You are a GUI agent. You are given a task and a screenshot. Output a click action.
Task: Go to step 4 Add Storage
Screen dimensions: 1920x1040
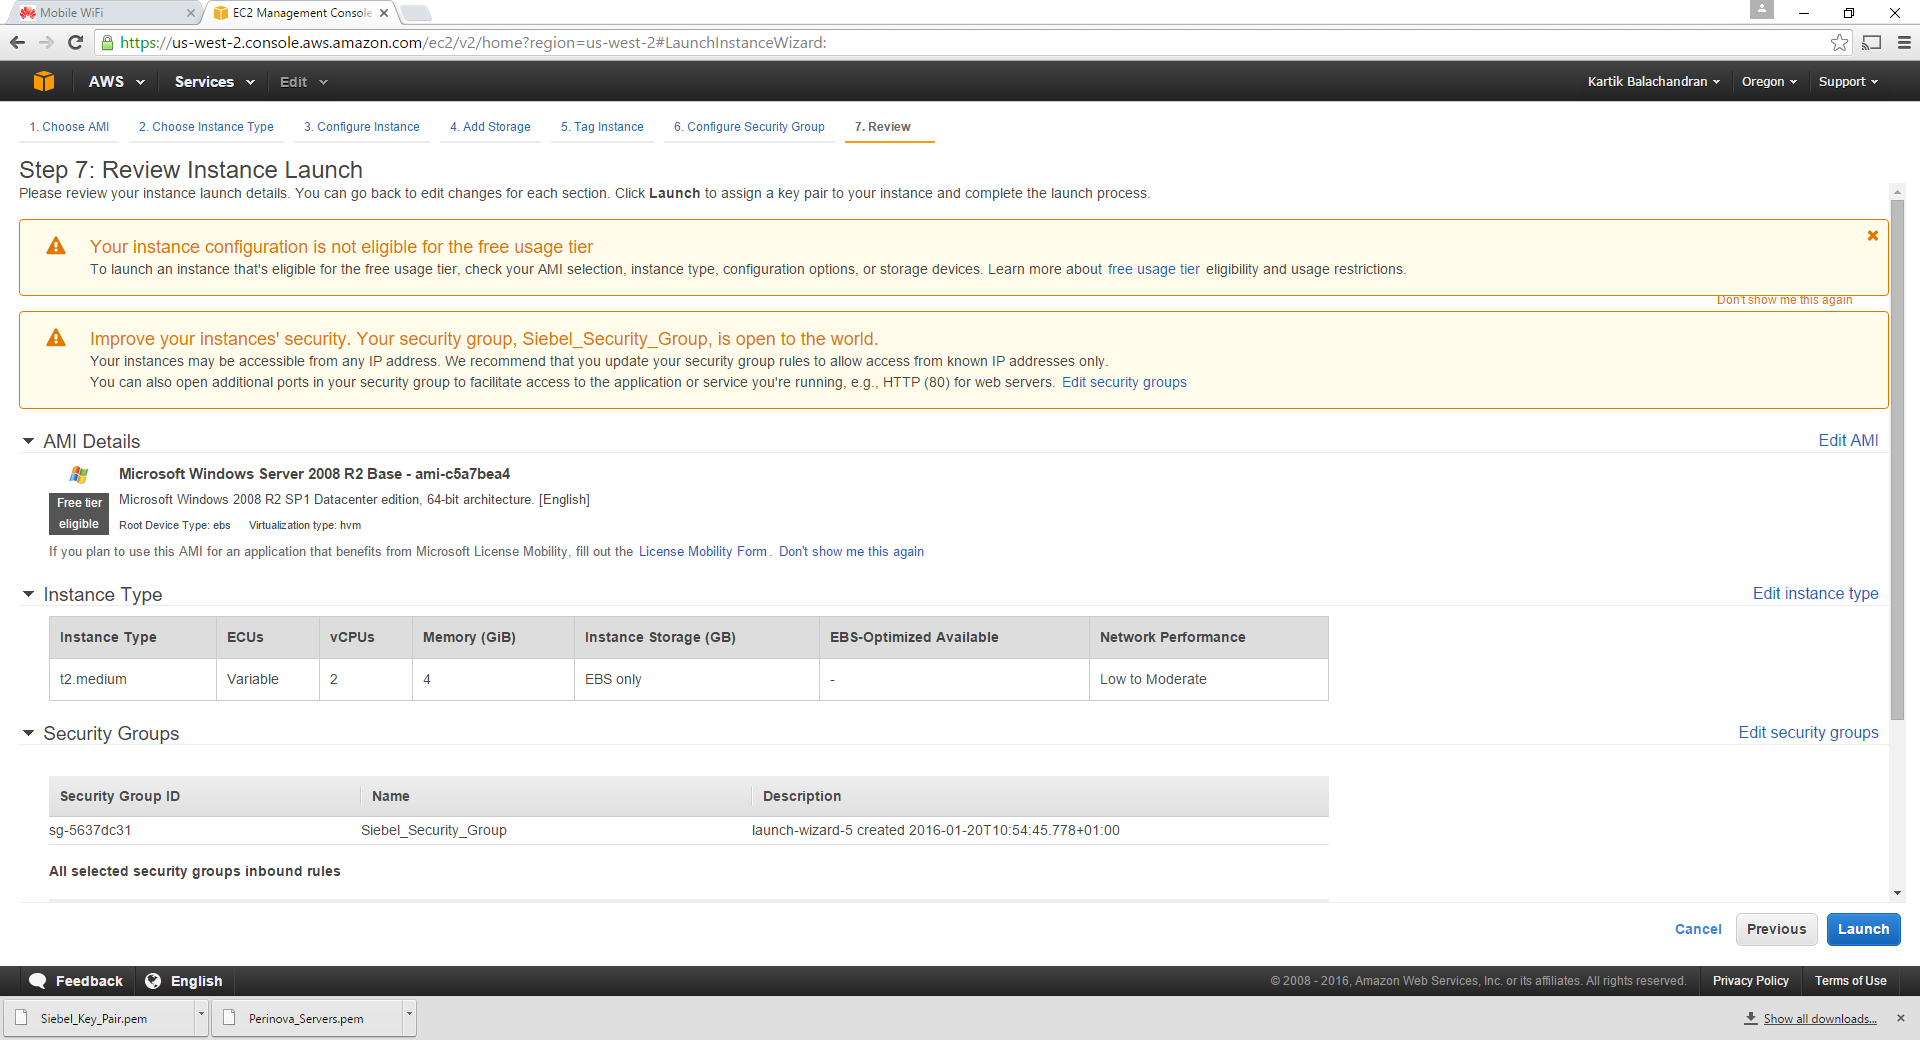tap(490, 127)
